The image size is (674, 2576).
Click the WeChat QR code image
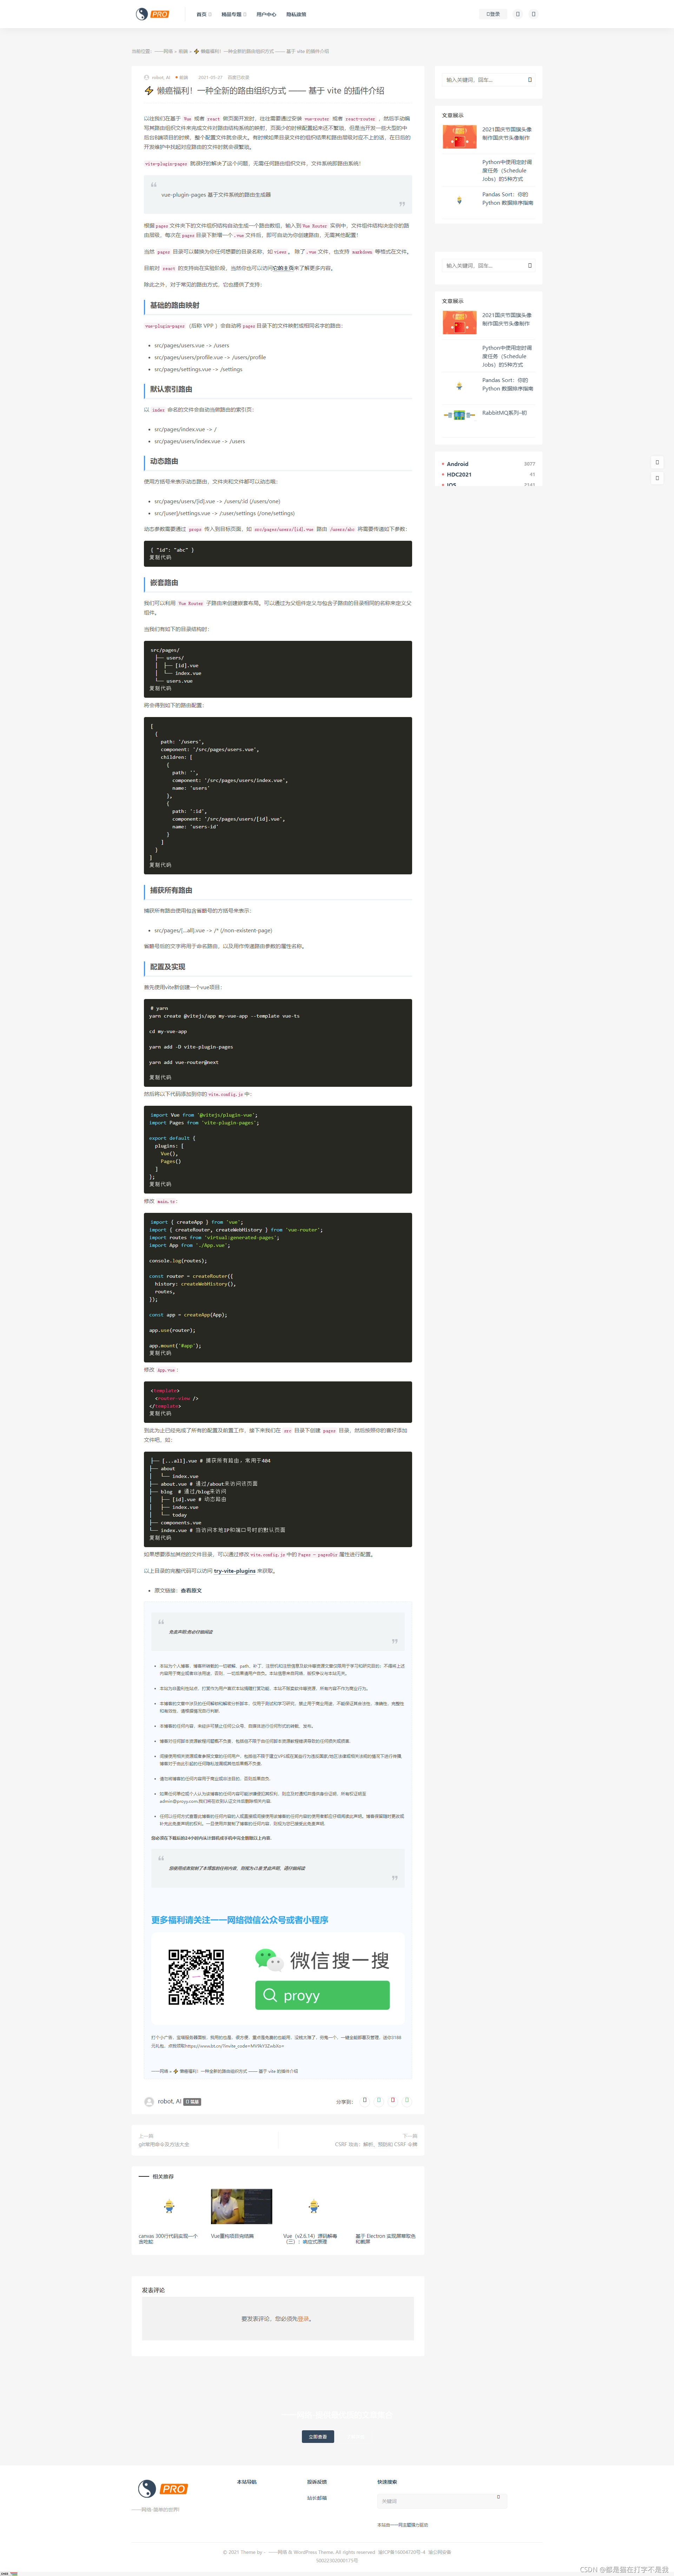click(x=196, y=1977)
